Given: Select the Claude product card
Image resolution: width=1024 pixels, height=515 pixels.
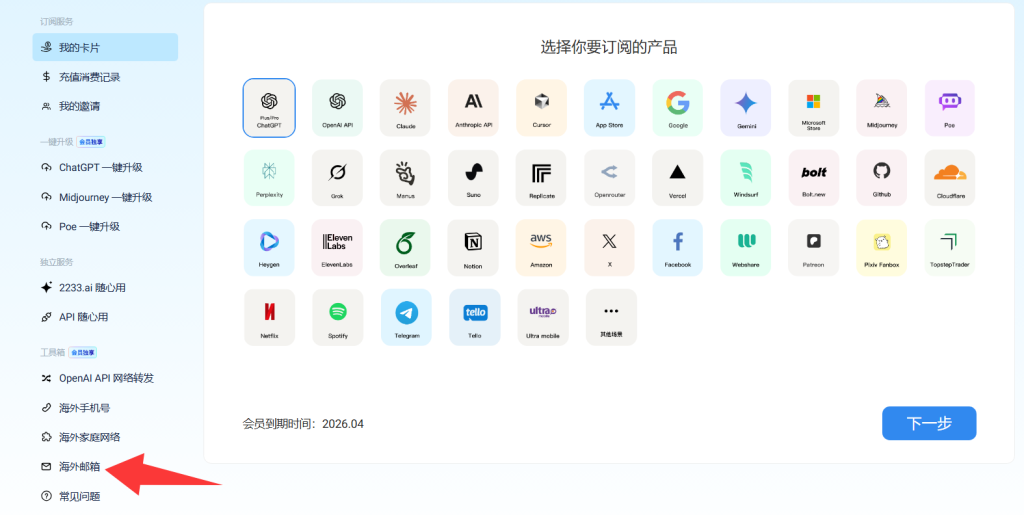Looking at the screenshot, I should click(x=405, y=108).
